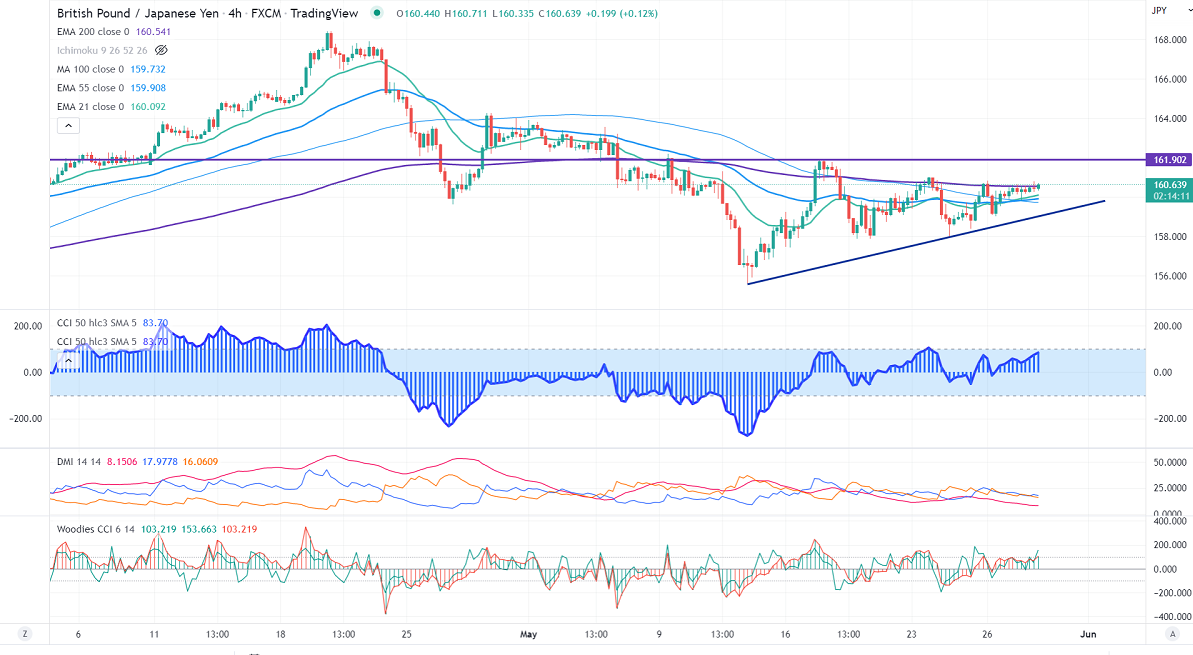This screenshot has height=655, width=1193.
Task: Click the 161.902 horizontal line price label
Action: [x=1169, y=160]
